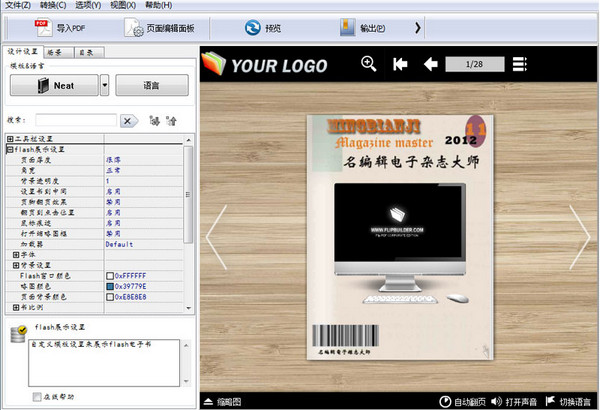Jump to first page arrow icon
Image resolution: width=600 pixels, height=410 pixels.
(400, 64)
